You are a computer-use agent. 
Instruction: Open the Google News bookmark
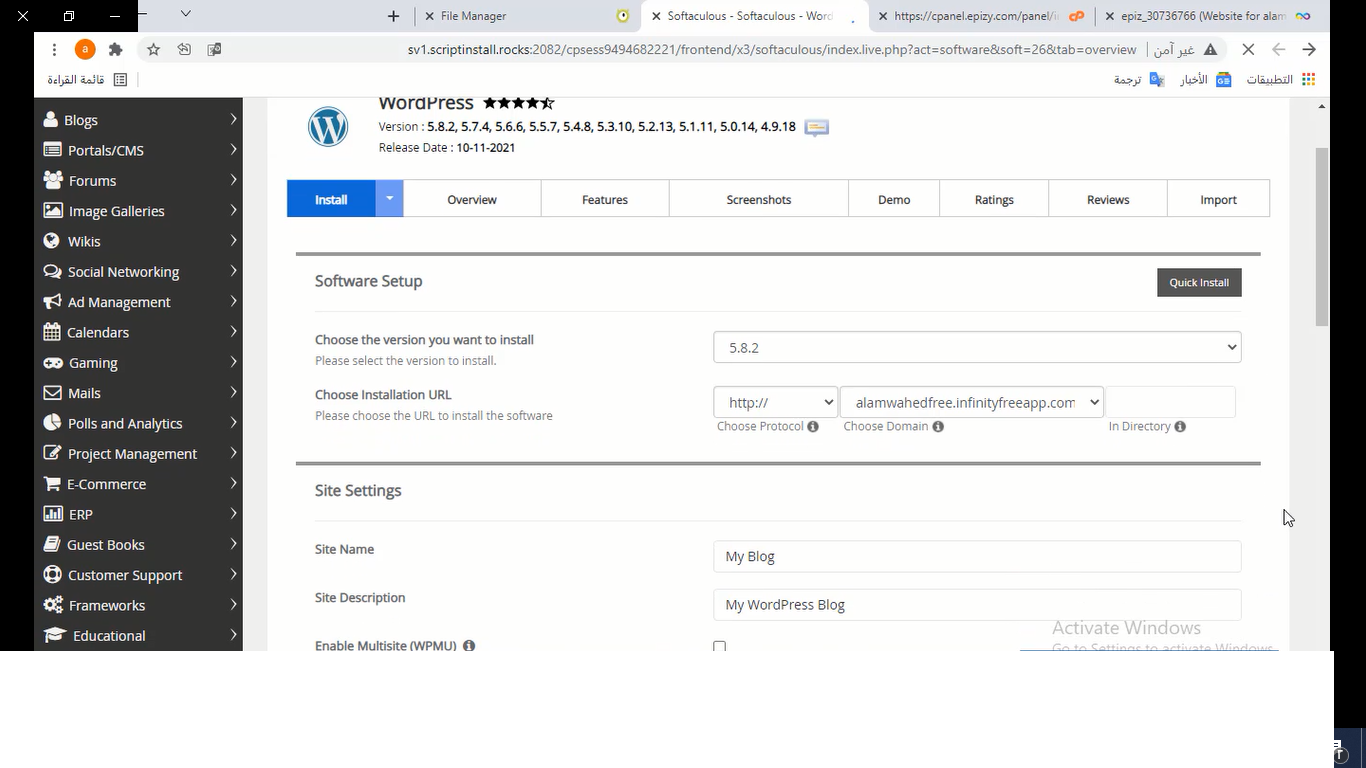[1206, 79]
